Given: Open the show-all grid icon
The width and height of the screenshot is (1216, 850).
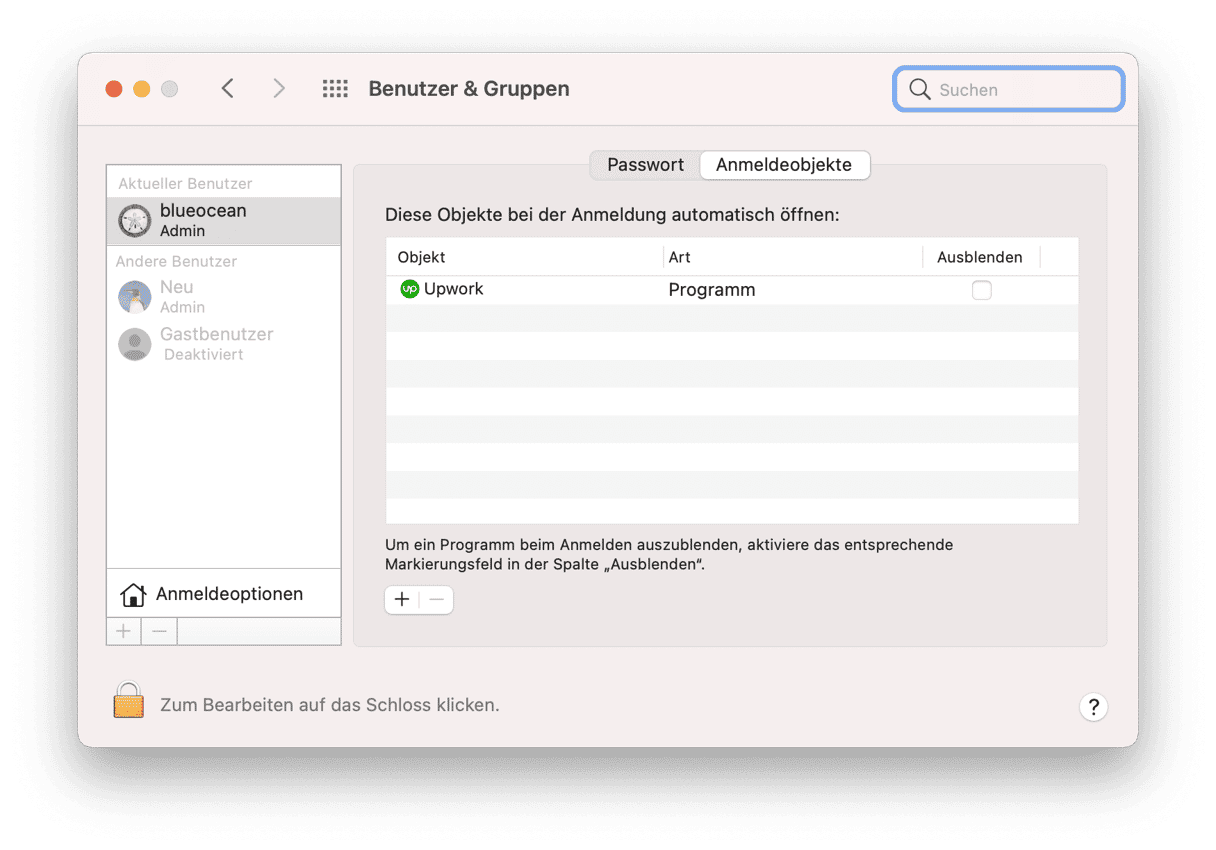Looking at the screenshot, I should coord(335,89).
